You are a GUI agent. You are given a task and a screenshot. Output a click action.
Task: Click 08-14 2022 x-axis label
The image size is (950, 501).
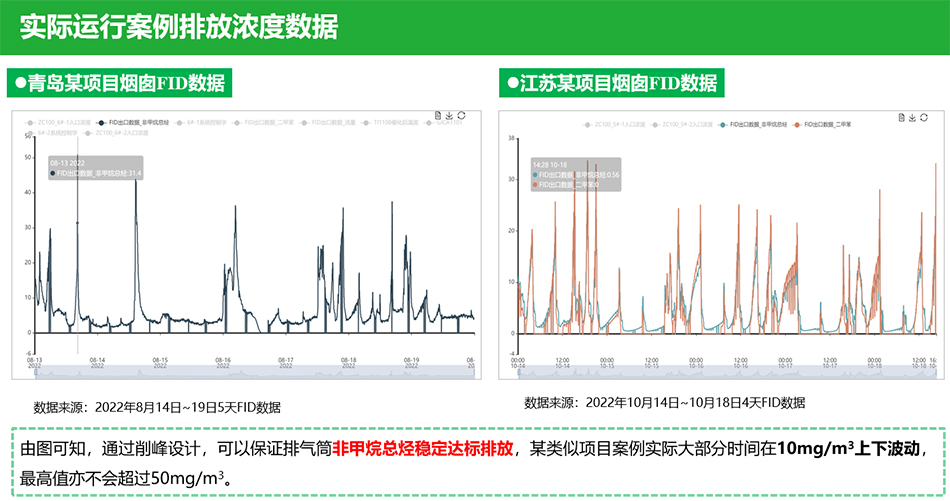[98, 363]
